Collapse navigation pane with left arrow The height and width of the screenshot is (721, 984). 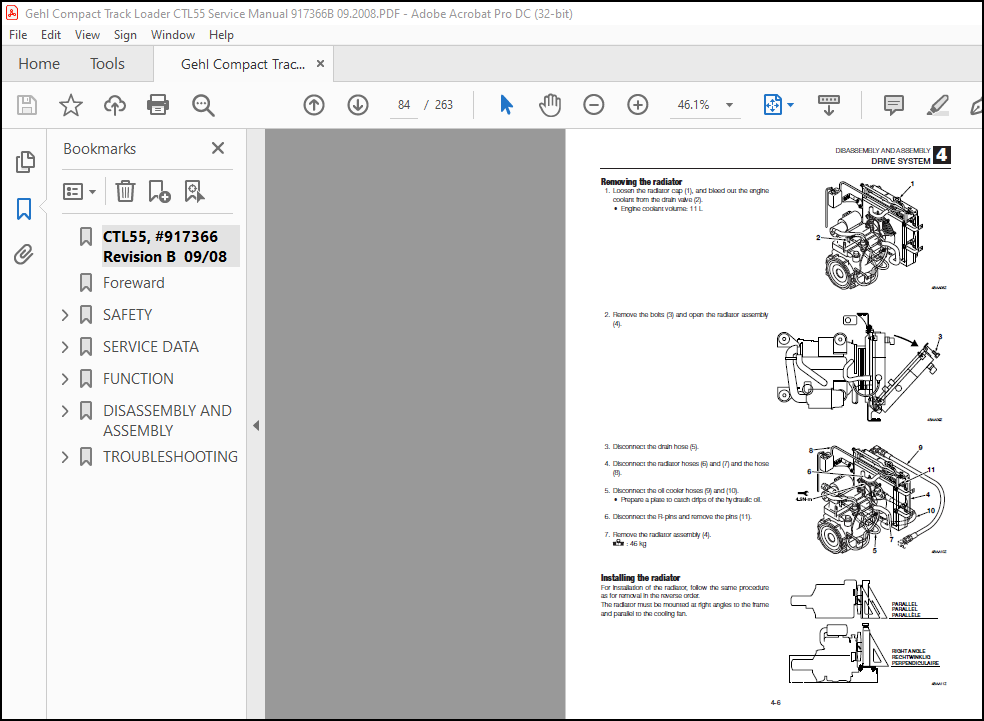(256, 425)
